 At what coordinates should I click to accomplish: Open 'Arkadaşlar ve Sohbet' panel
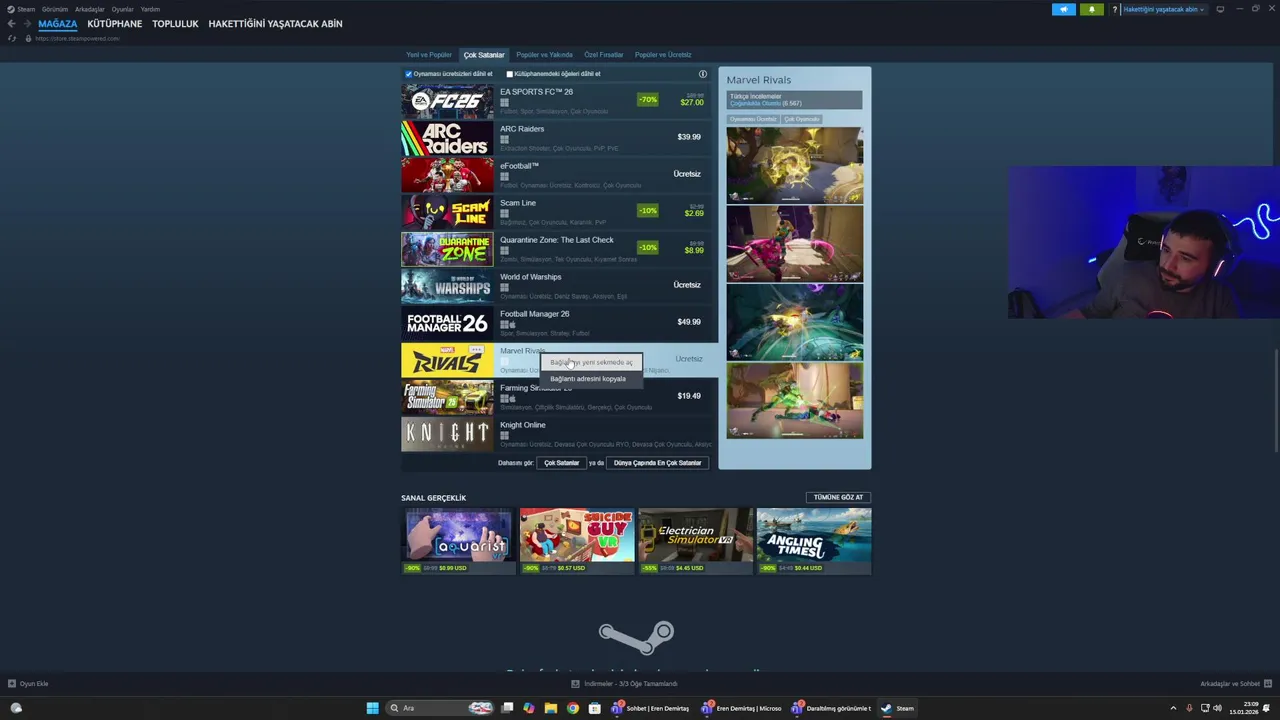(1236, 684)
